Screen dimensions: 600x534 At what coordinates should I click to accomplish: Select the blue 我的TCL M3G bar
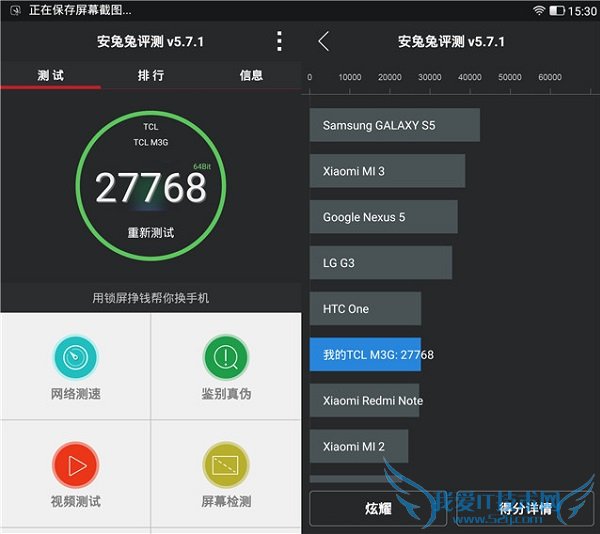[x=365, y=355]
